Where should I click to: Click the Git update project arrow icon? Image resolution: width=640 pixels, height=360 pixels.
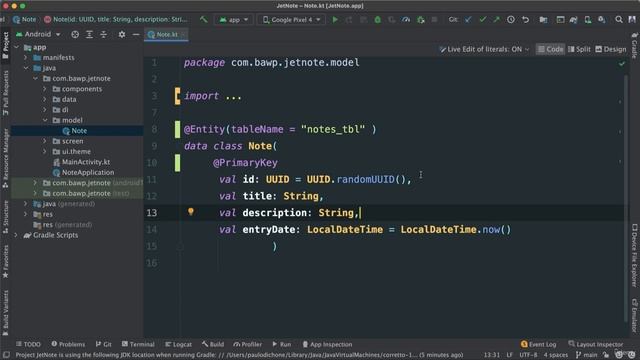(x=469, y=19)
